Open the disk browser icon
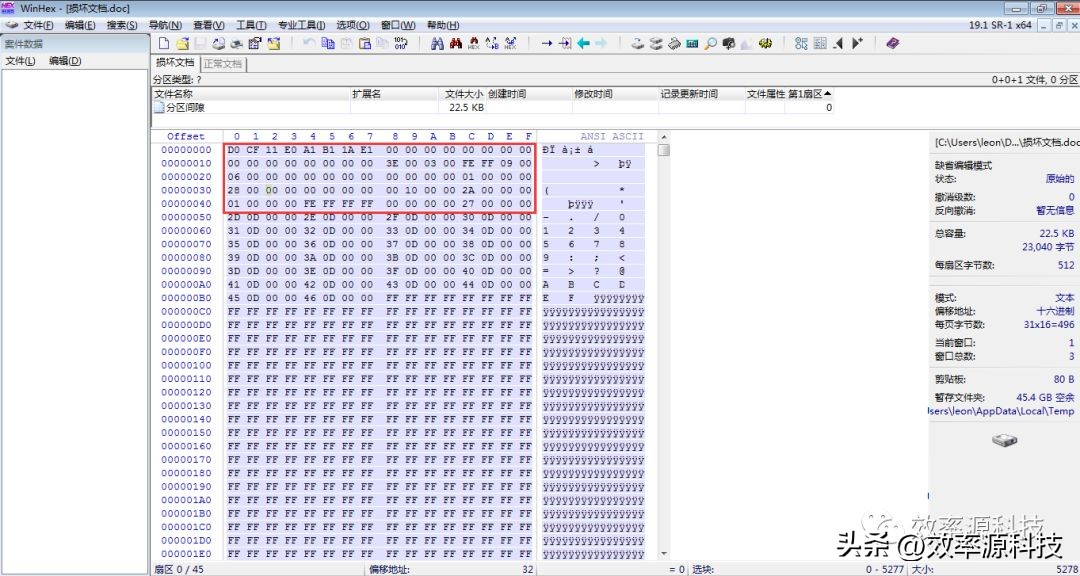The height and width of the screenshot is (576, 1080). (x=637, y=43)
